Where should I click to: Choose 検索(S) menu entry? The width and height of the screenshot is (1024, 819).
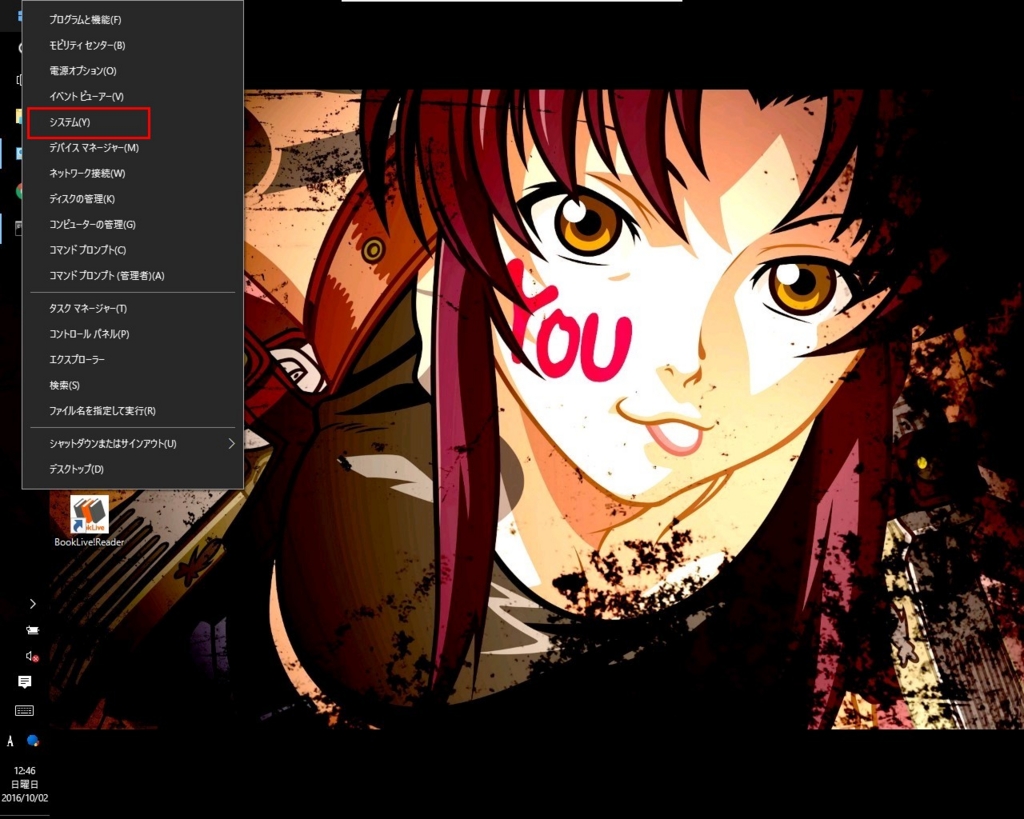133,385
